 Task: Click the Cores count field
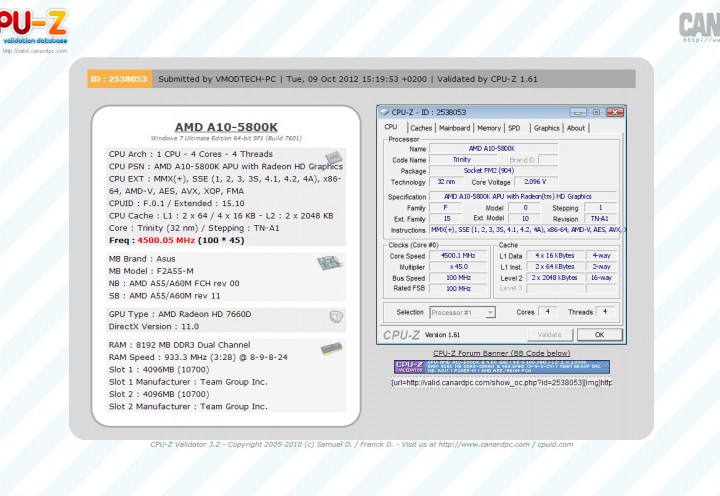point(547,312)
